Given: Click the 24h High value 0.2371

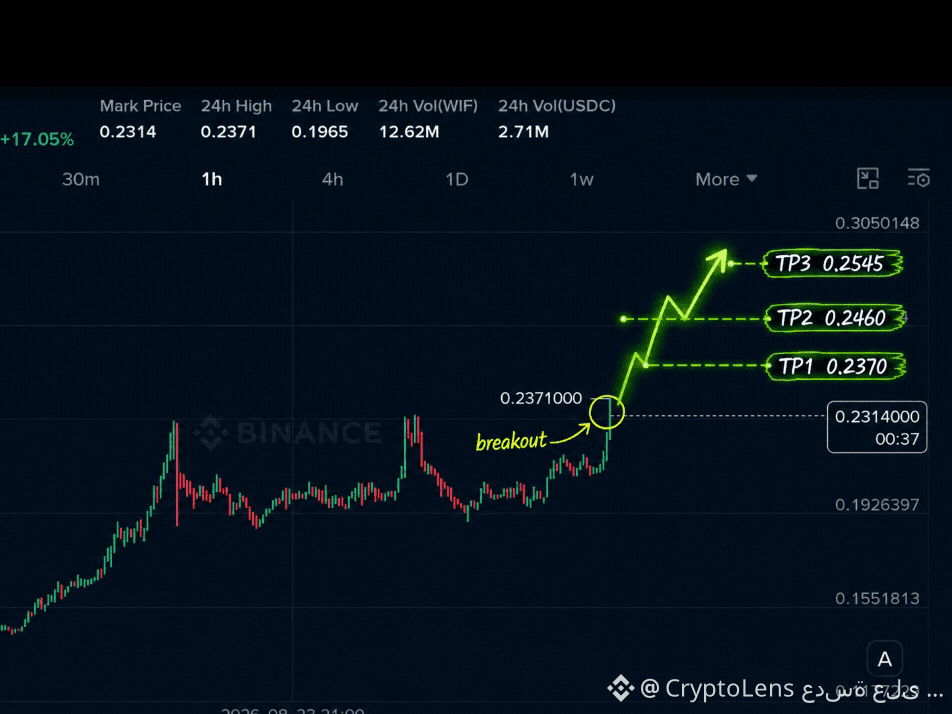Looking at the screenshot, I should coord(229,132).
